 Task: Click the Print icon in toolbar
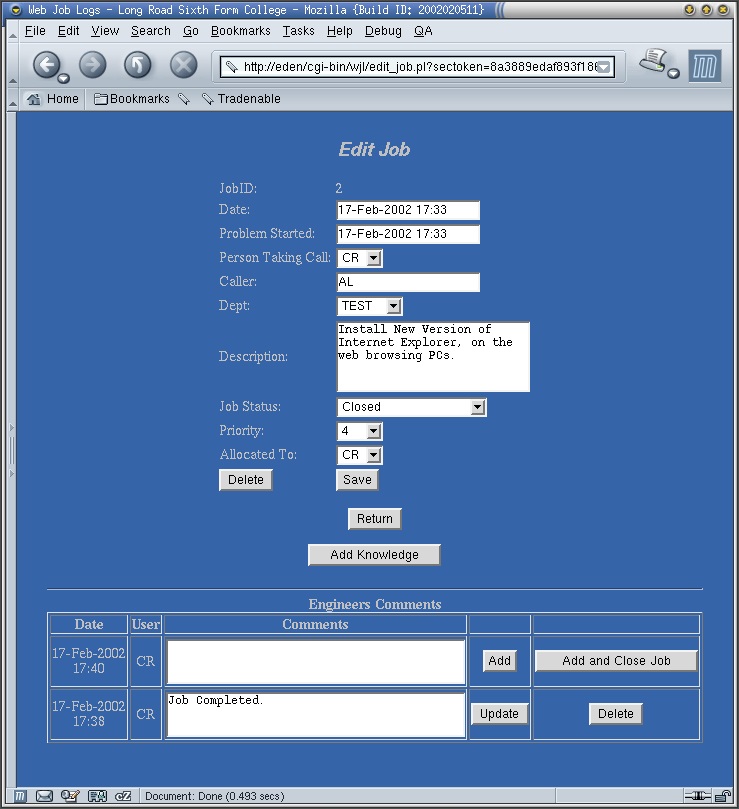point(654,61)
